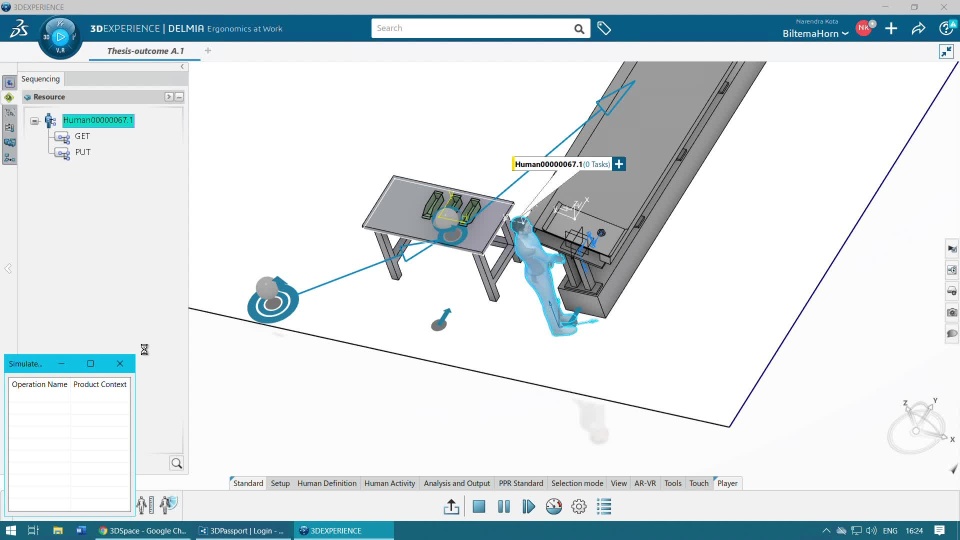960x540 pixels.
Task: Switch to the Selection mode tab
Action: tap(577, 483)
